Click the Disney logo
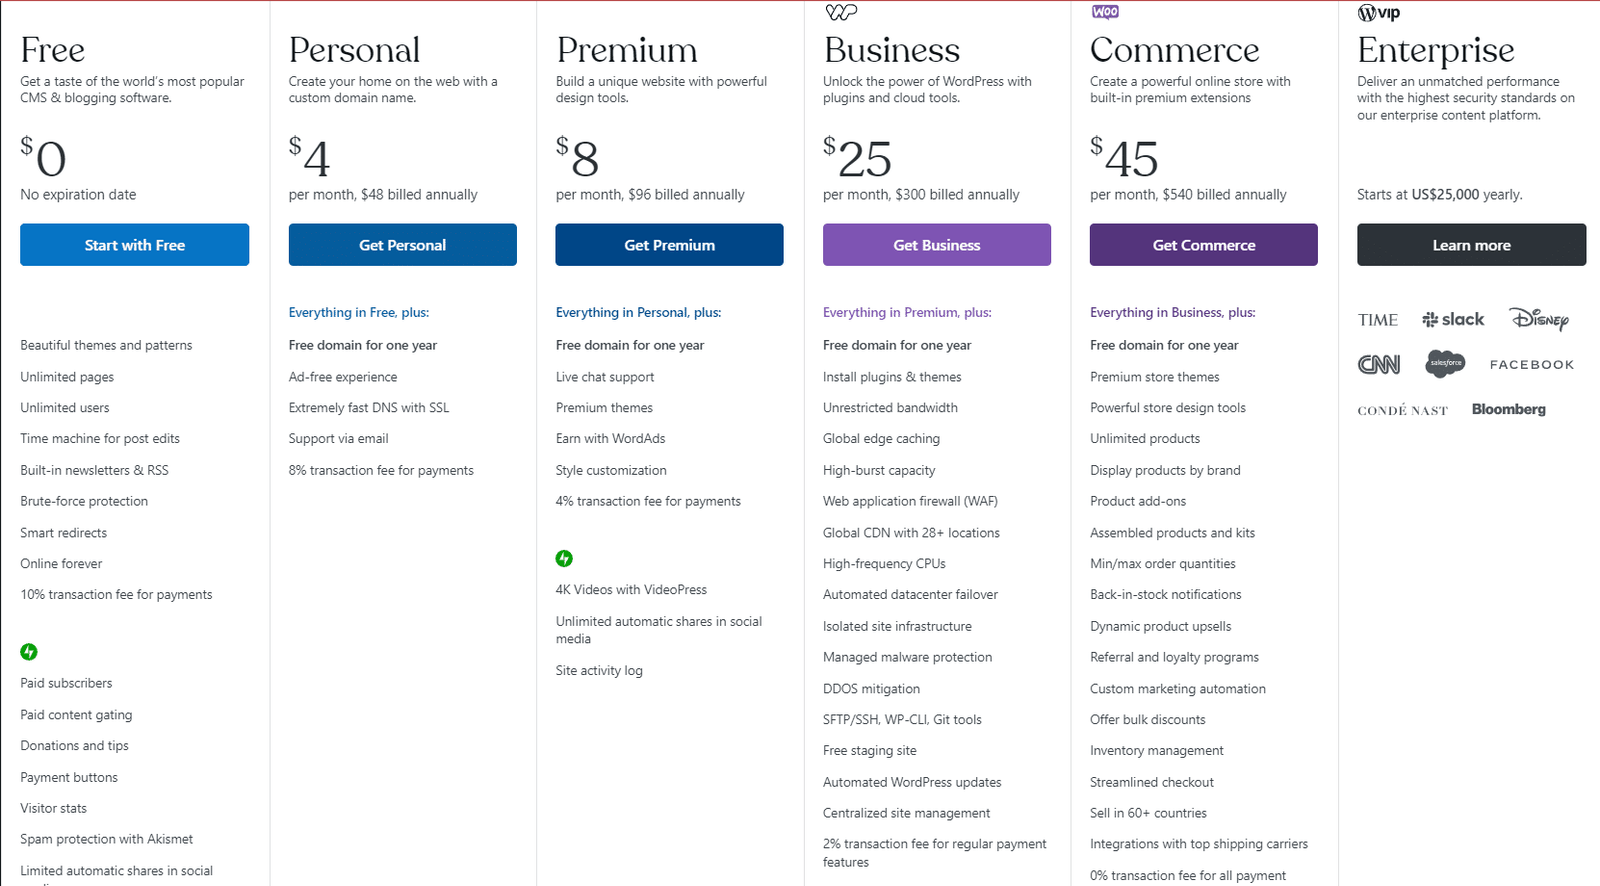Image resolution: width=1600 pixels, height=886 pixels. [1539, 318]
